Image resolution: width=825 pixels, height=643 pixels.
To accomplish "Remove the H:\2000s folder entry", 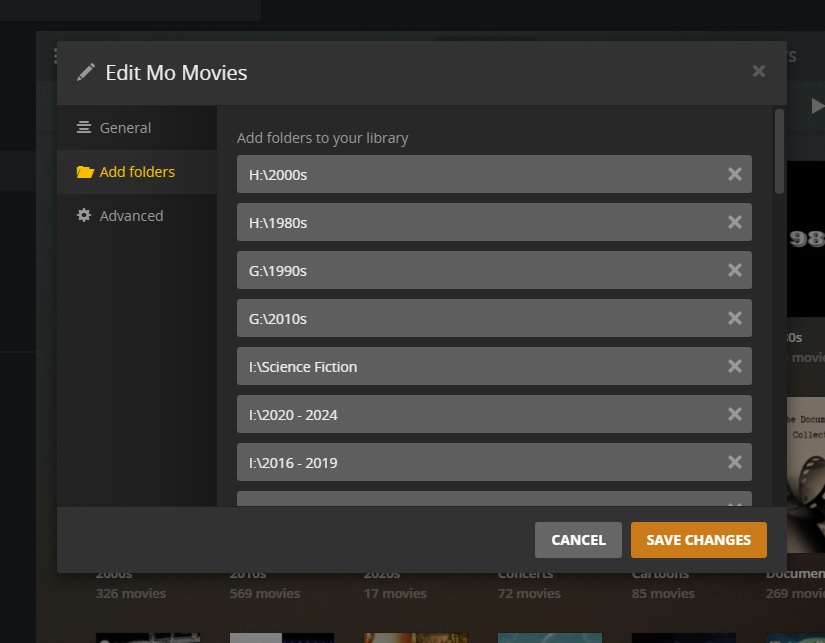I will tap(735, 174).
